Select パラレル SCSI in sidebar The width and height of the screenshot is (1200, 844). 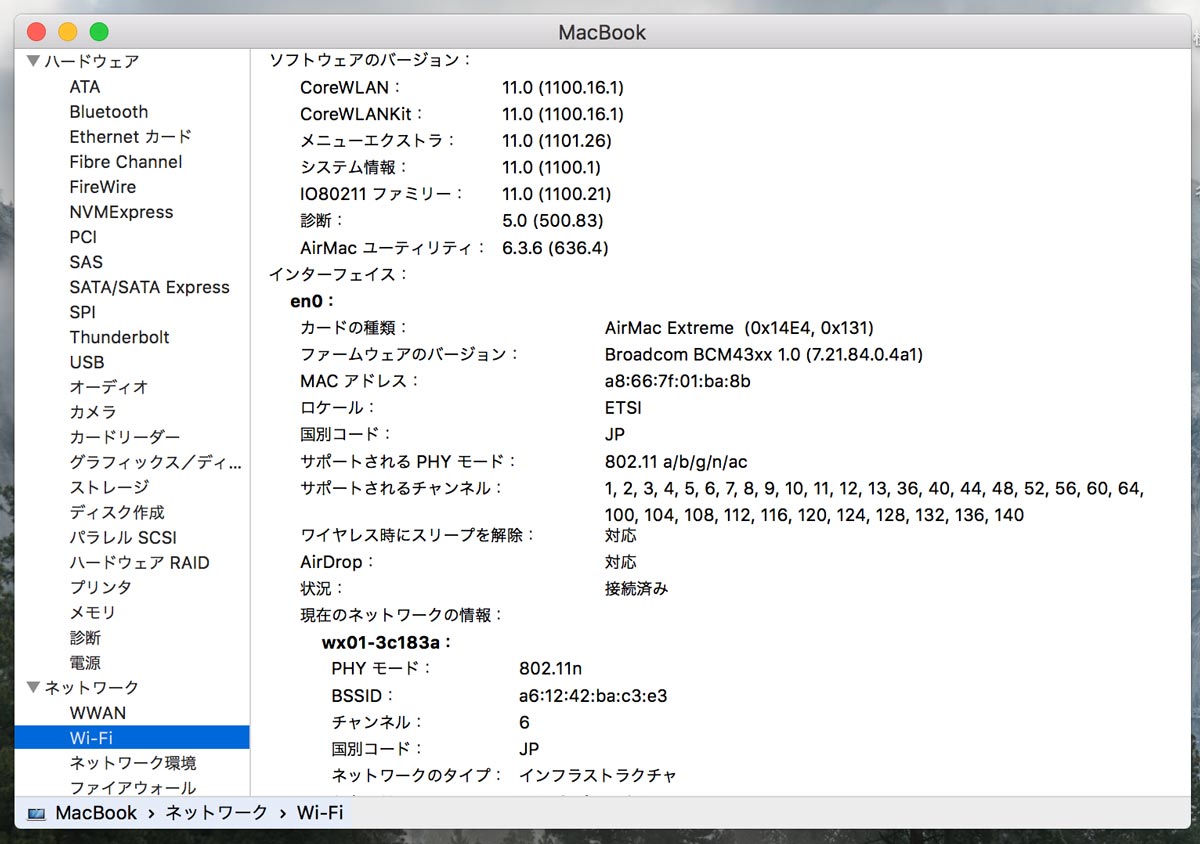point(123,537)
